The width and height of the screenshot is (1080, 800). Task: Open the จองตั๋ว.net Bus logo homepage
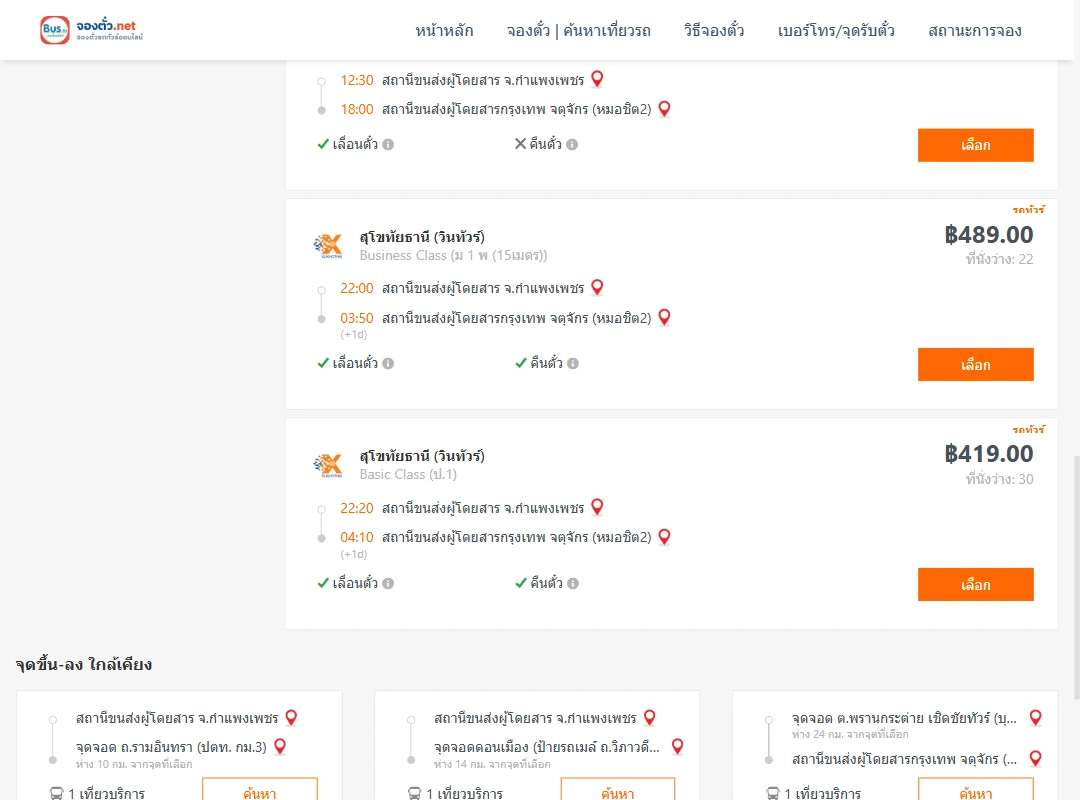click(x=92, y=30)
